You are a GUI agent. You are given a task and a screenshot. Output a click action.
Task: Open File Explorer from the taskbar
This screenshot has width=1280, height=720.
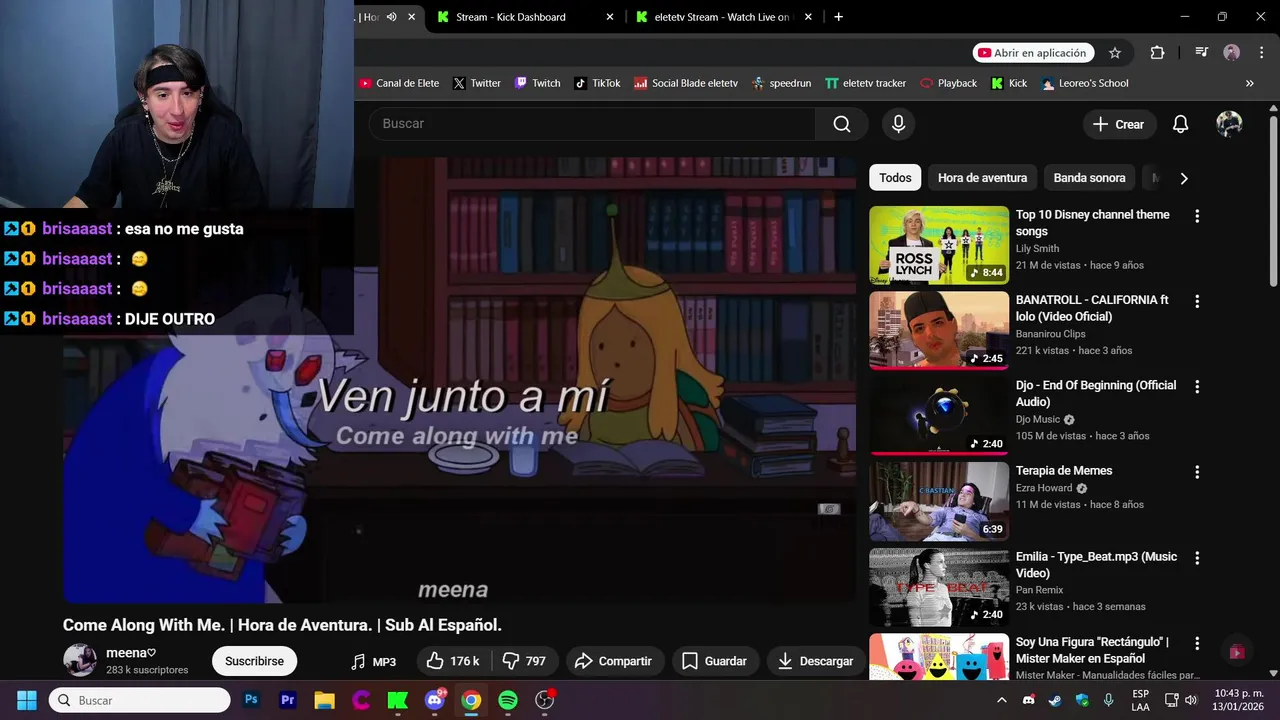tap(325, 700)
